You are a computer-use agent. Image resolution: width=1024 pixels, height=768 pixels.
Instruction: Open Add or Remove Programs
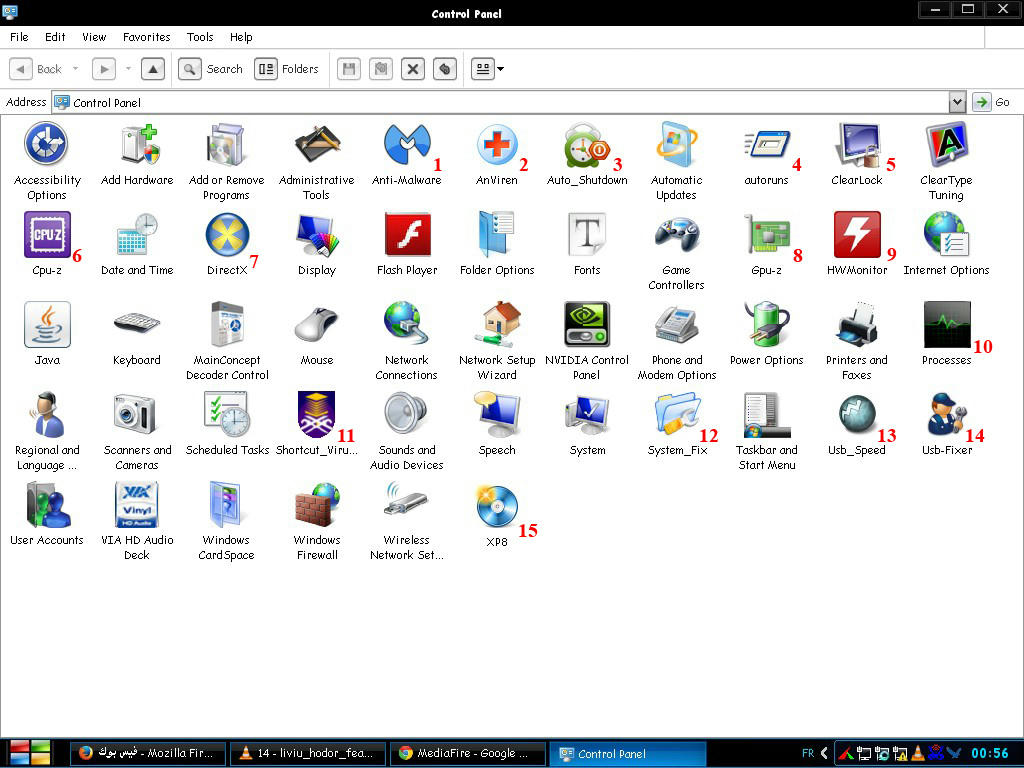[227, 144]
